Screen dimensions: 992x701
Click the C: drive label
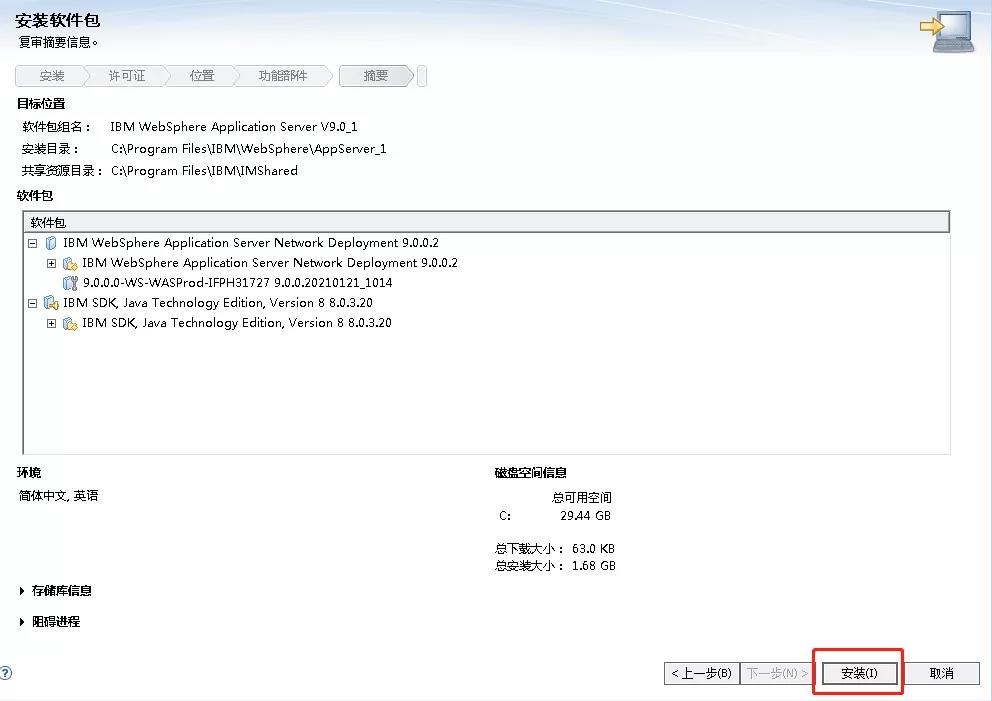pos(505,516)
